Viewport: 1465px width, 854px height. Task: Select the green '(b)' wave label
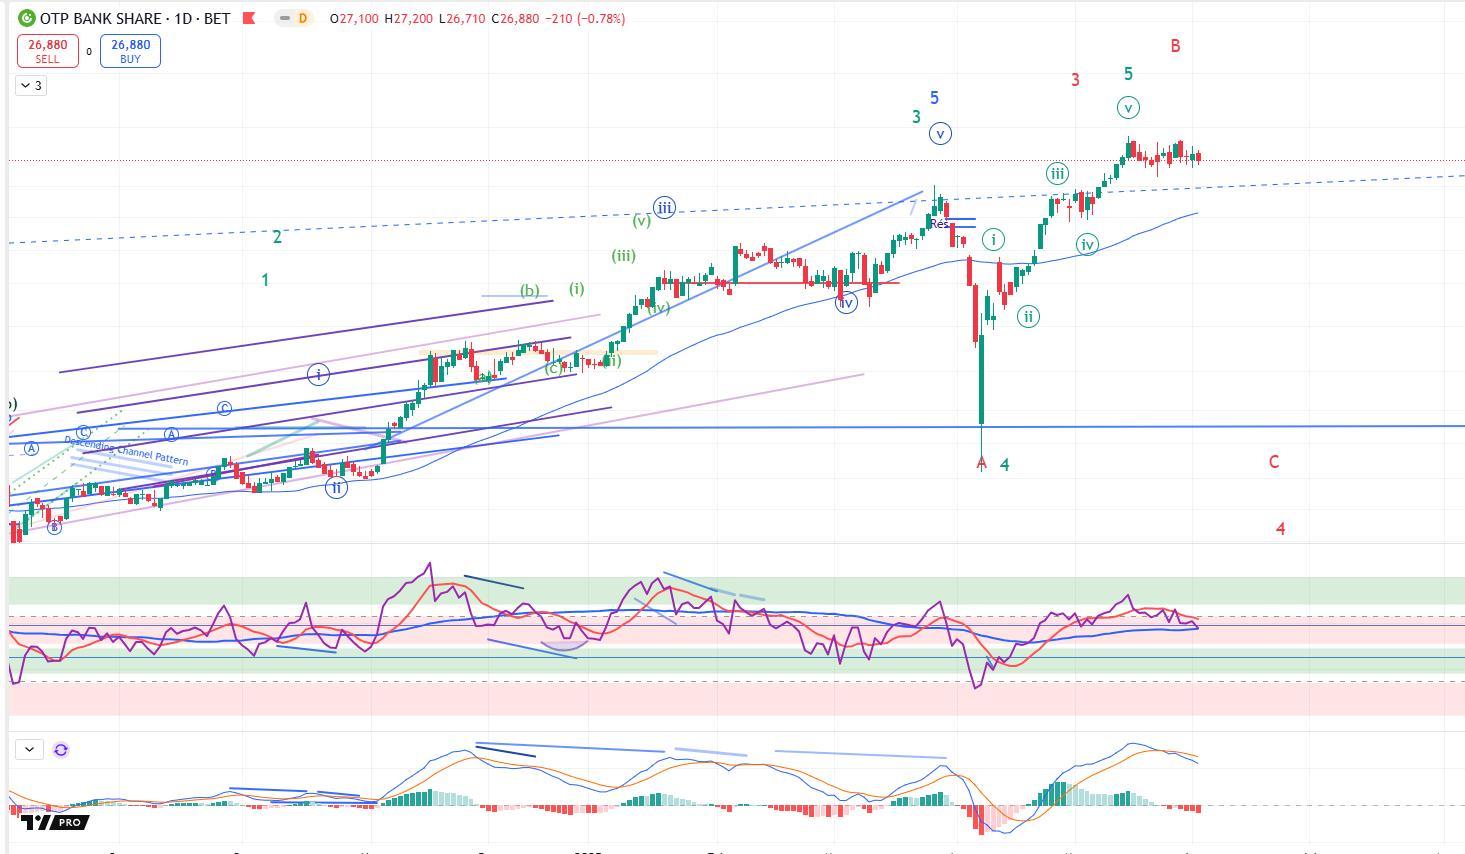click(529, 291)
